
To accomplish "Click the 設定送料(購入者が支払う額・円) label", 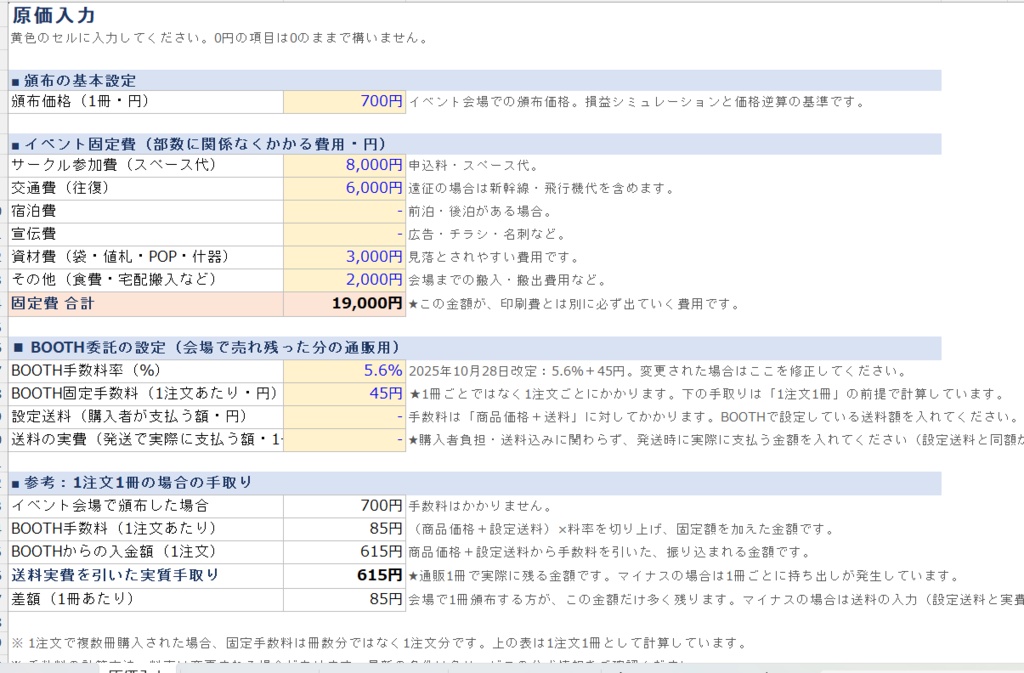I will pos(146,416).
